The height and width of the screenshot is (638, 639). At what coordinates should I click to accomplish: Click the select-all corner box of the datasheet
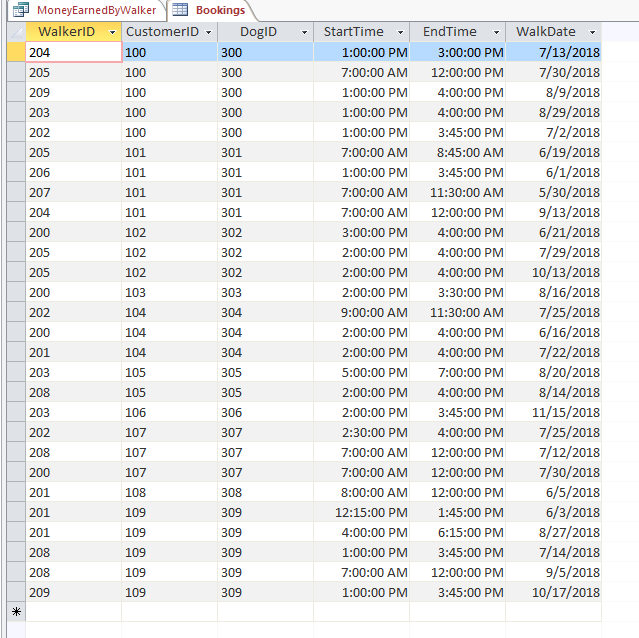tap(16, 32)
